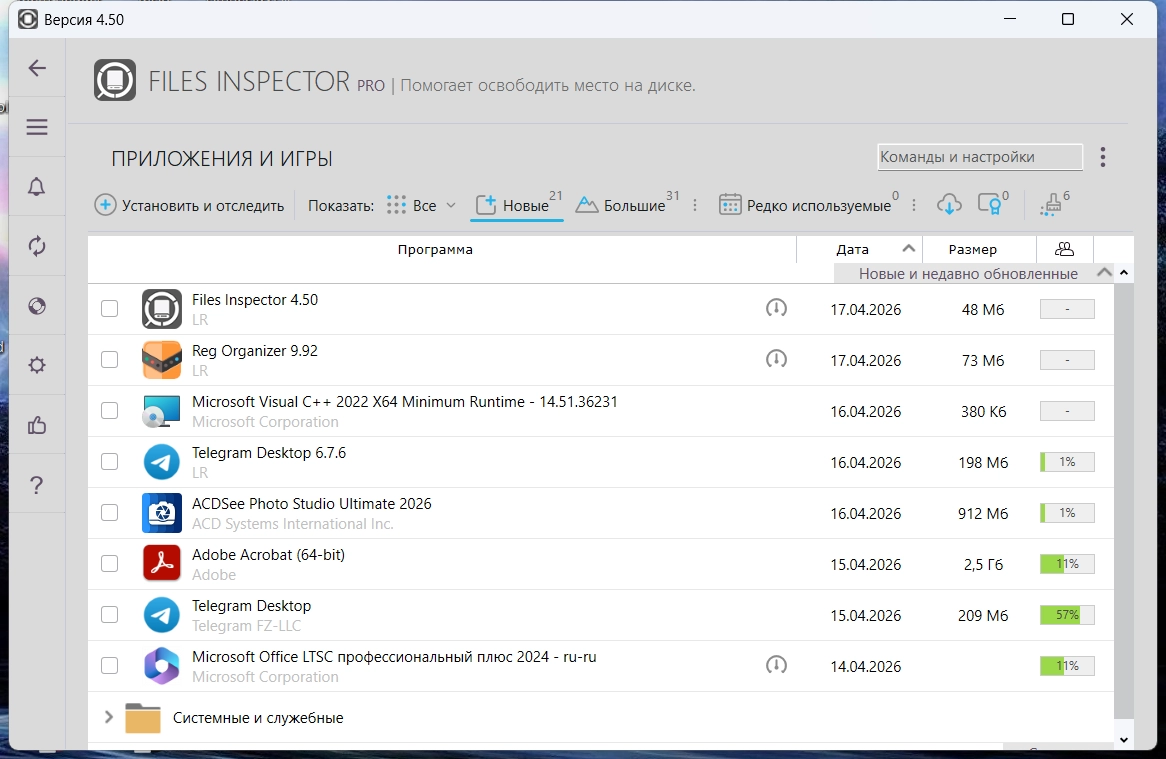Click clock icon on Reg Organizer row
1166x759 pixels.
coord(776,359)
